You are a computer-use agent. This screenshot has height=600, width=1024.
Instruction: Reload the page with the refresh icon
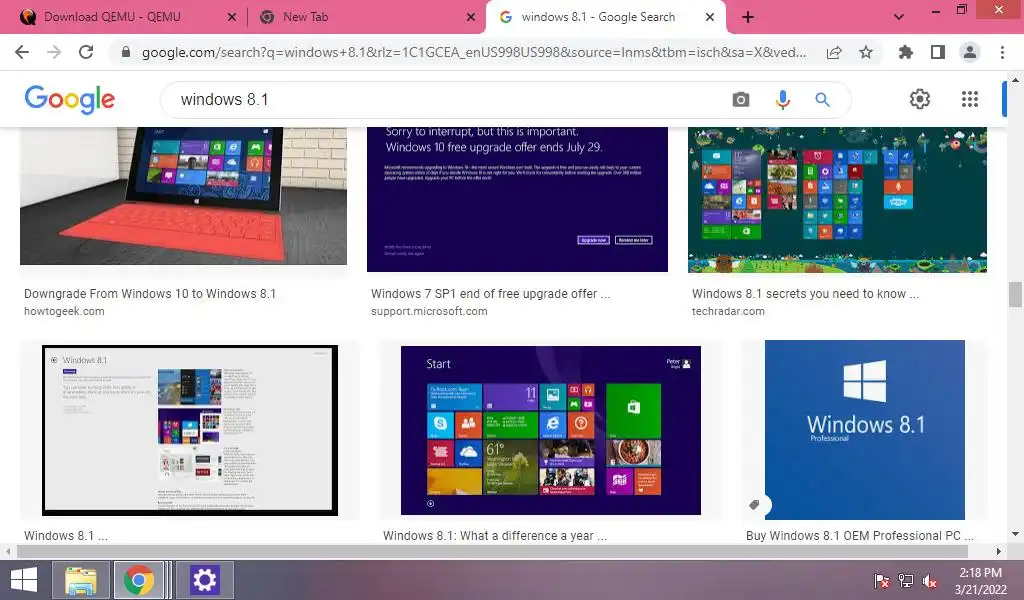tap(86, 52)
